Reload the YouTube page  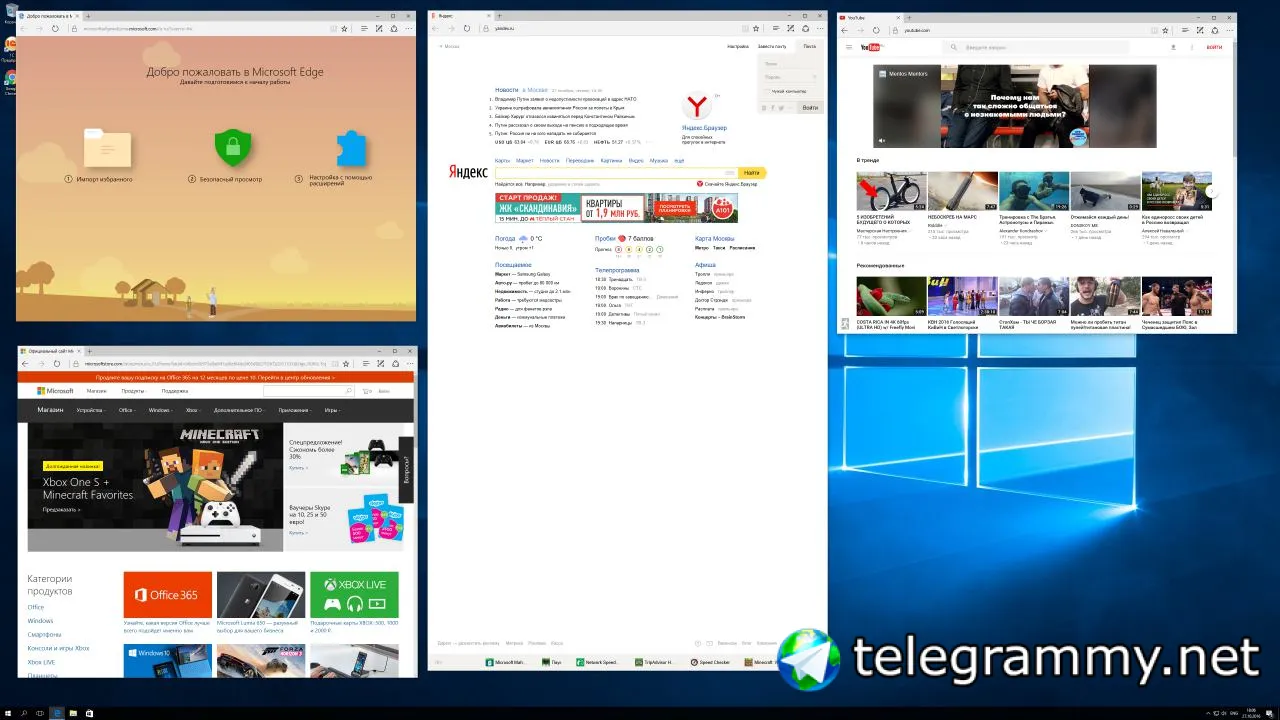(x=877, y=30)
